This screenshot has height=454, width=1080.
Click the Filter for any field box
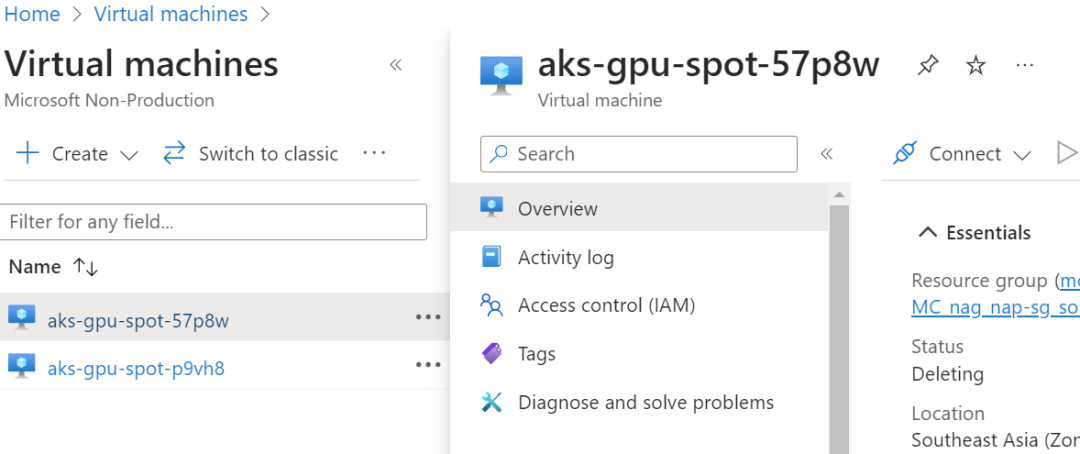click(x=214, y=222)
